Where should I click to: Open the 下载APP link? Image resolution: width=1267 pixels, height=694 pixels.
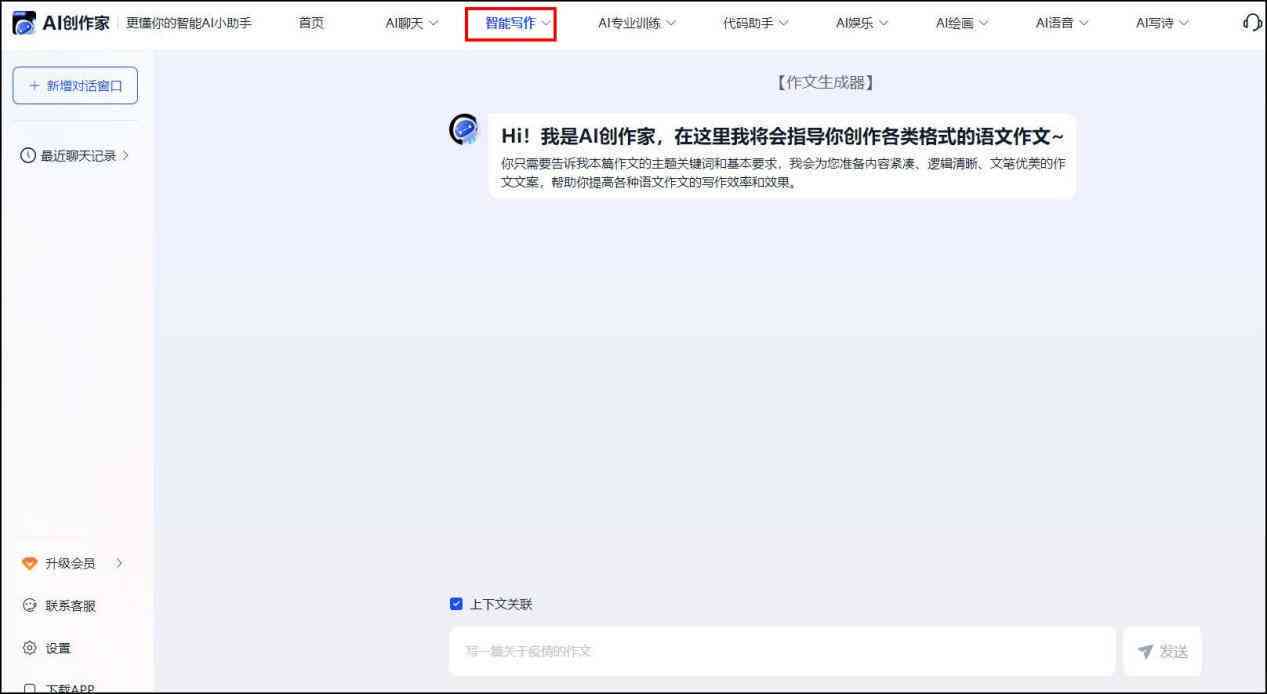[x=70, y=688]
